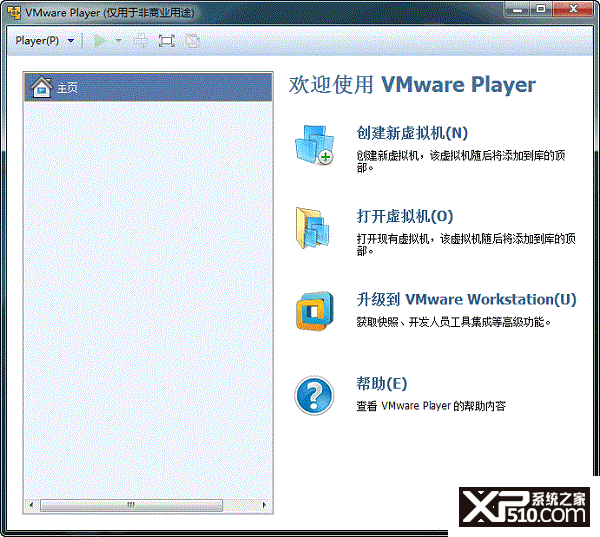Click the text 查看 VMware Player 的帮助内容
The image size is (600, 537).
coord(431,406)
